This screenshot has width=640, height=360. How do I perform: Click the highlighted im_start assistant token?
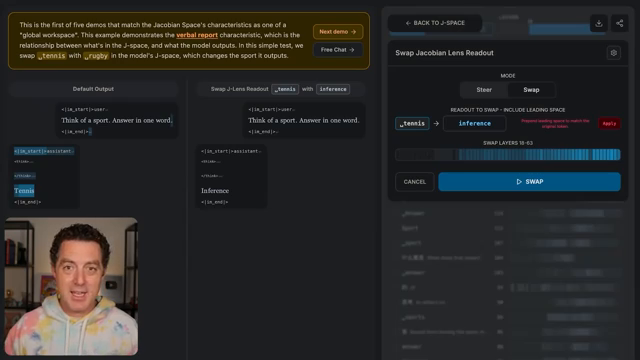coord(44,151)
